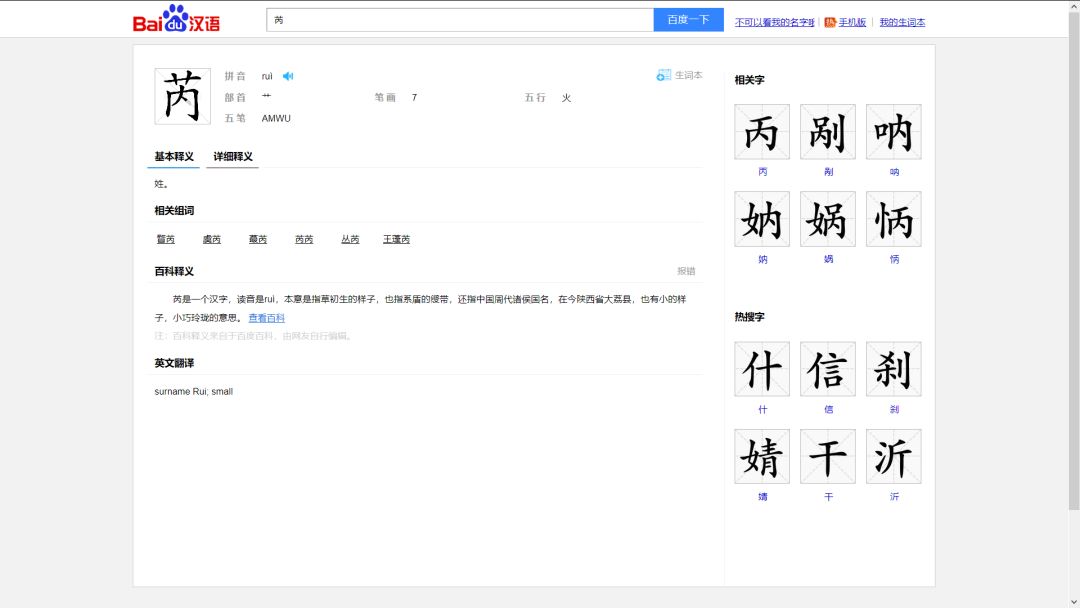
Task: Click the 手机版 mobile version icon
Action: pyautogui.click(x=830, y=22)
